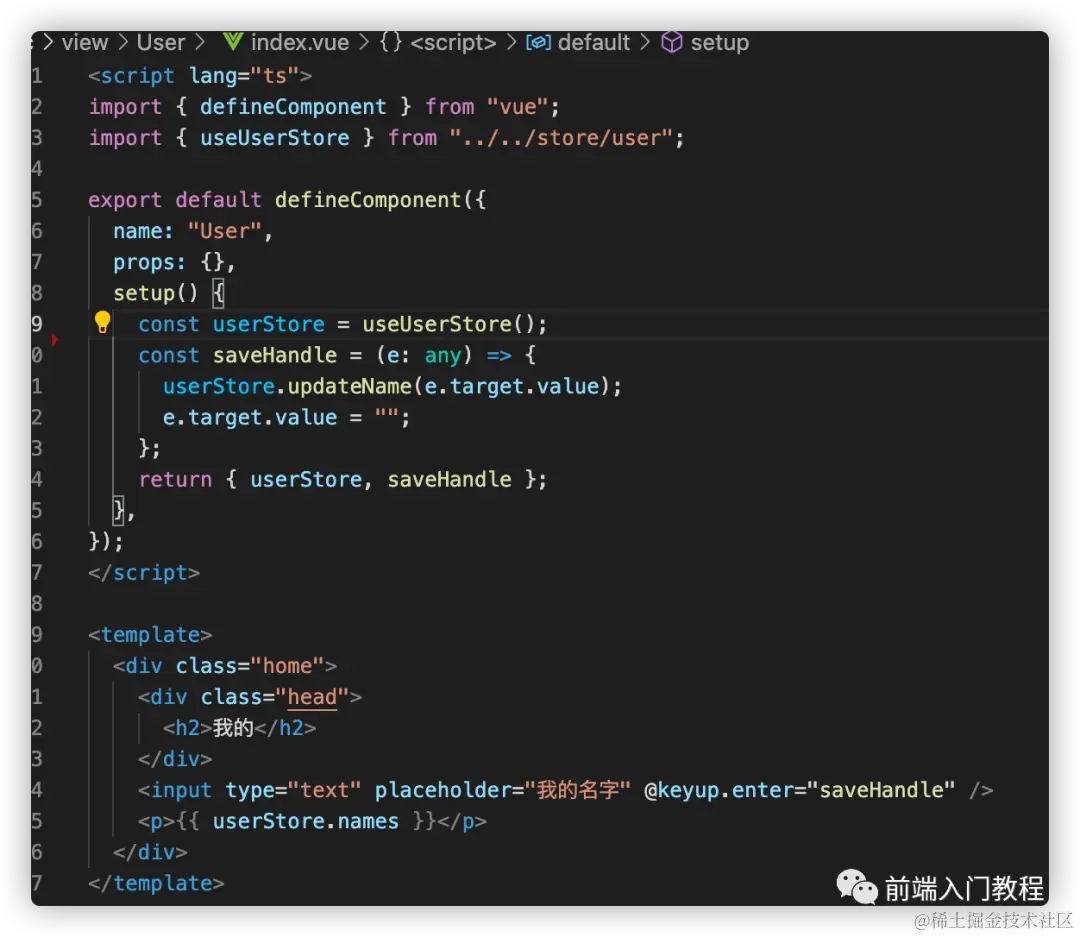Open the view folder breadcrumb
The image size is (1080, 937).
[85, 43]
